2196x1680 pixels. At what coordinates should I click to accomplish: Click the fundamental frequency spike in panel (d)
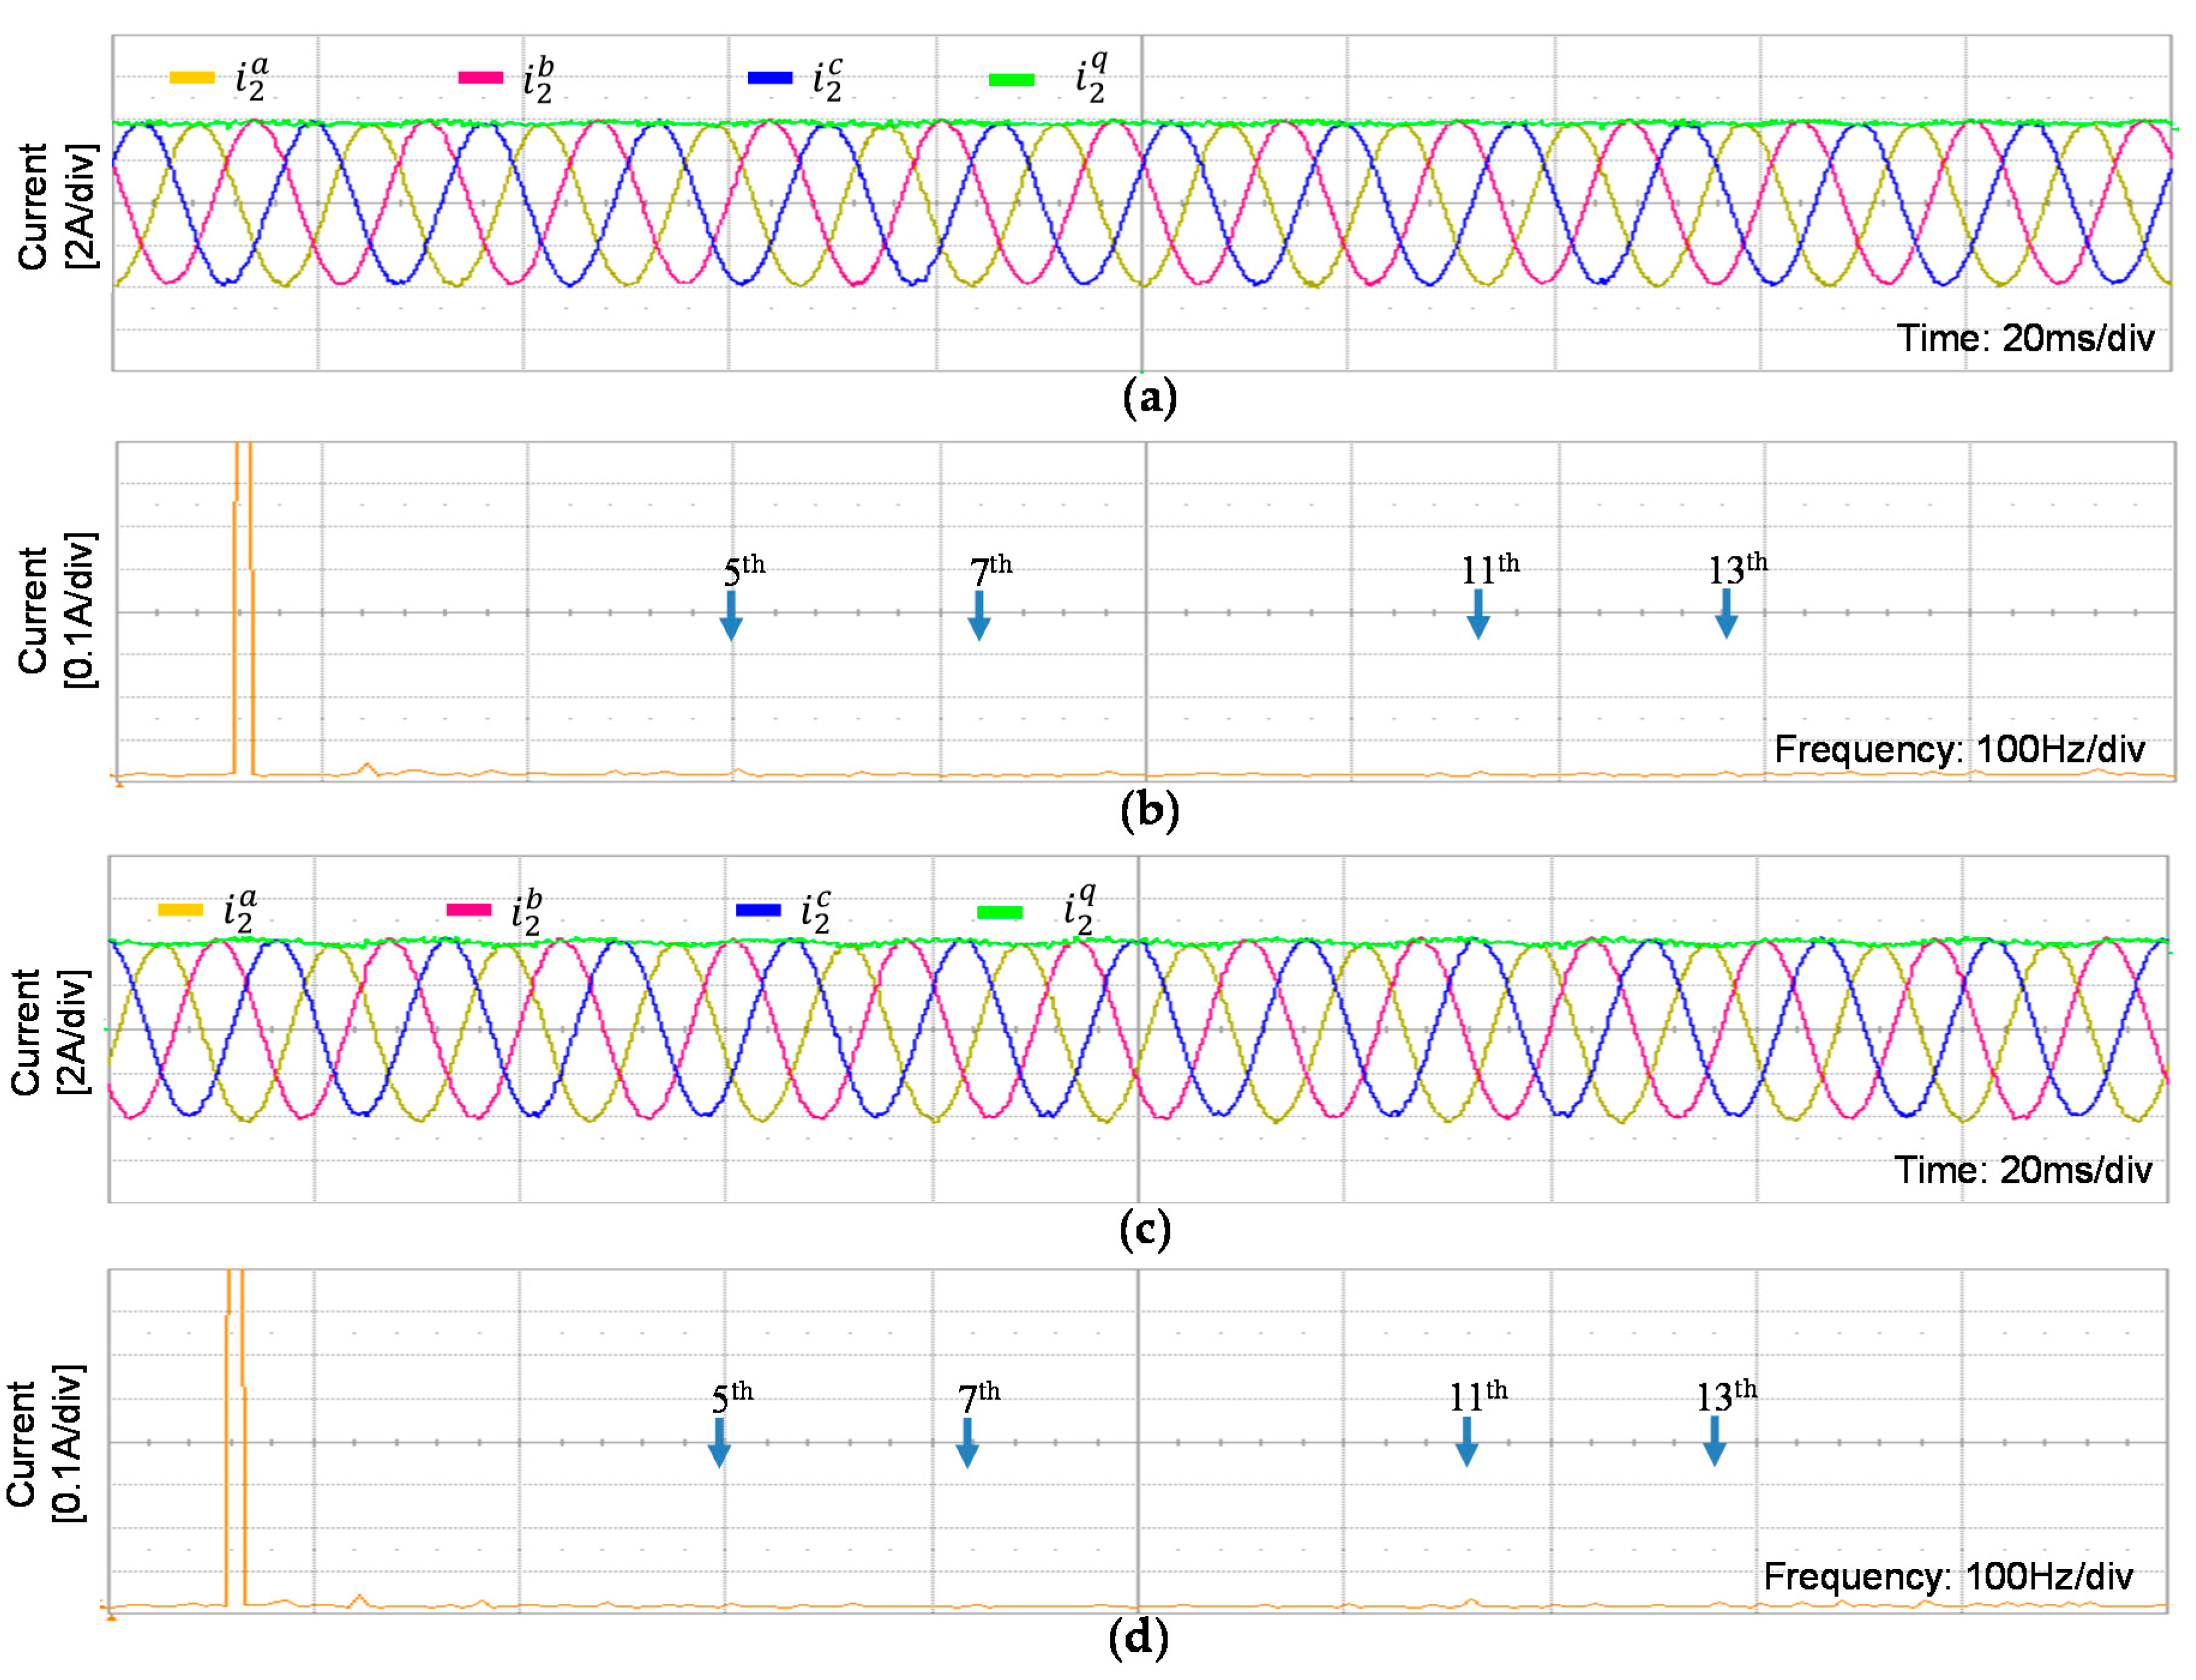click(235, 1440)
